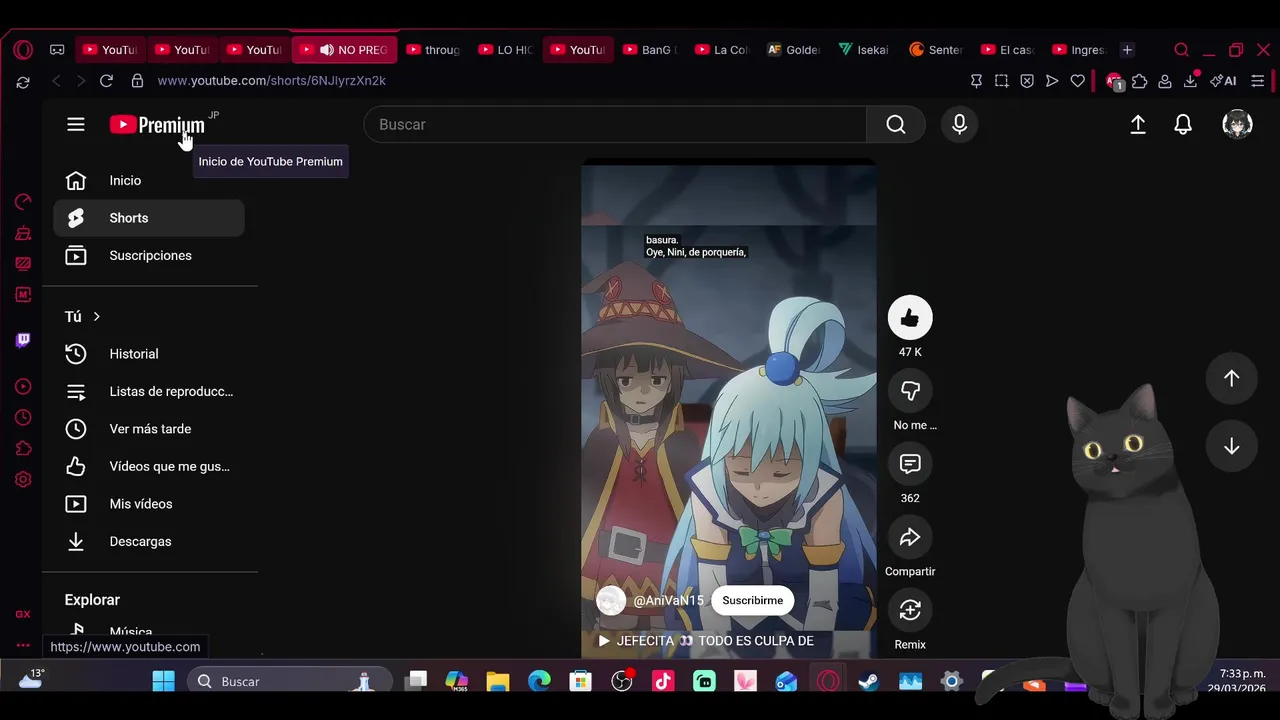Click the Compartir share arrow
1280x720 pixels.
tap(910, 537)
